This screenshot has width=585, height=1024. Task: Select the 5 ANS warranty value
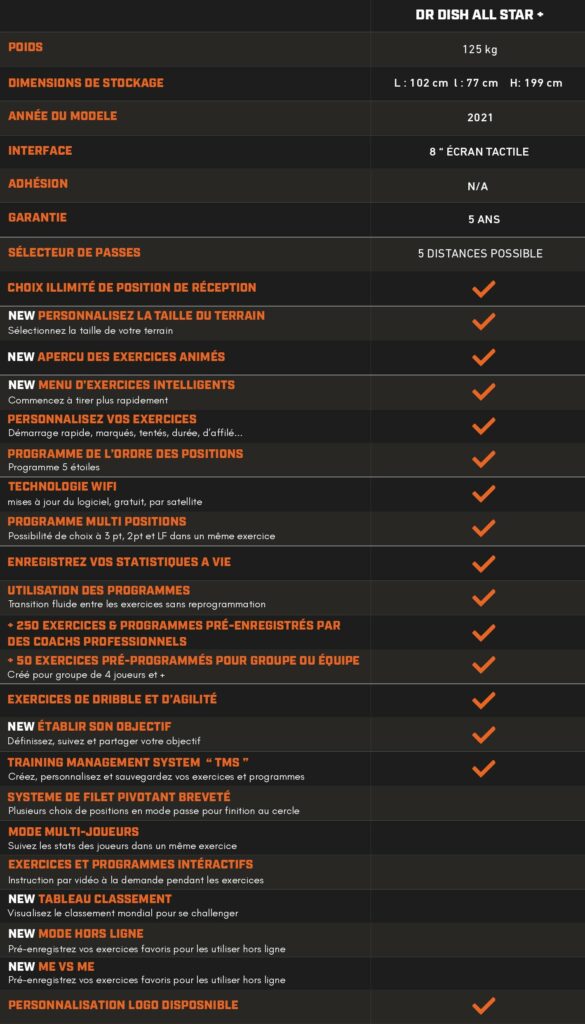pos(484,219)
